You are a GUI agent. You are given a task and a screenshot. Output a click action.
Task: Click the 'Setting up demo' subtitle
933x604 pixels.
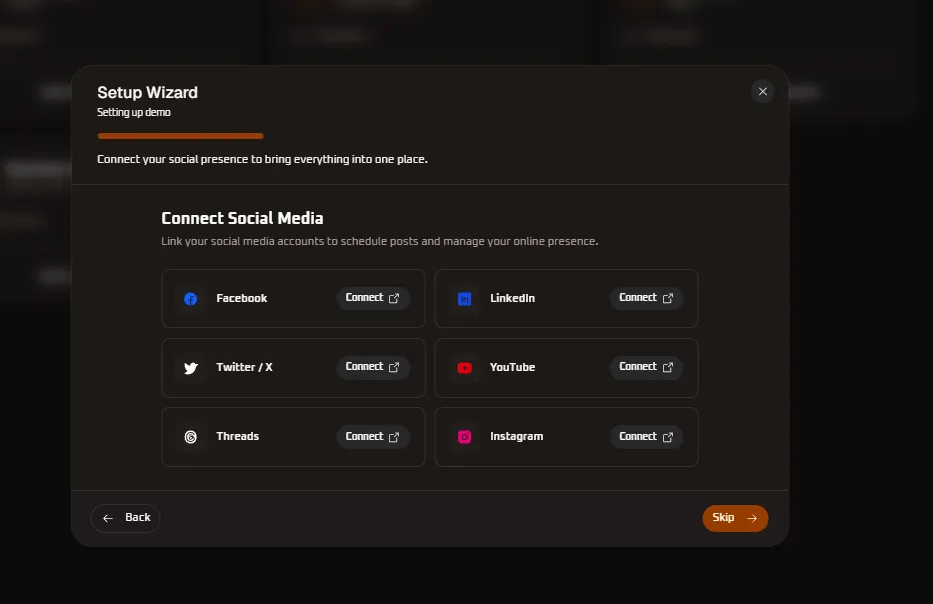click(x=134, y=112)
